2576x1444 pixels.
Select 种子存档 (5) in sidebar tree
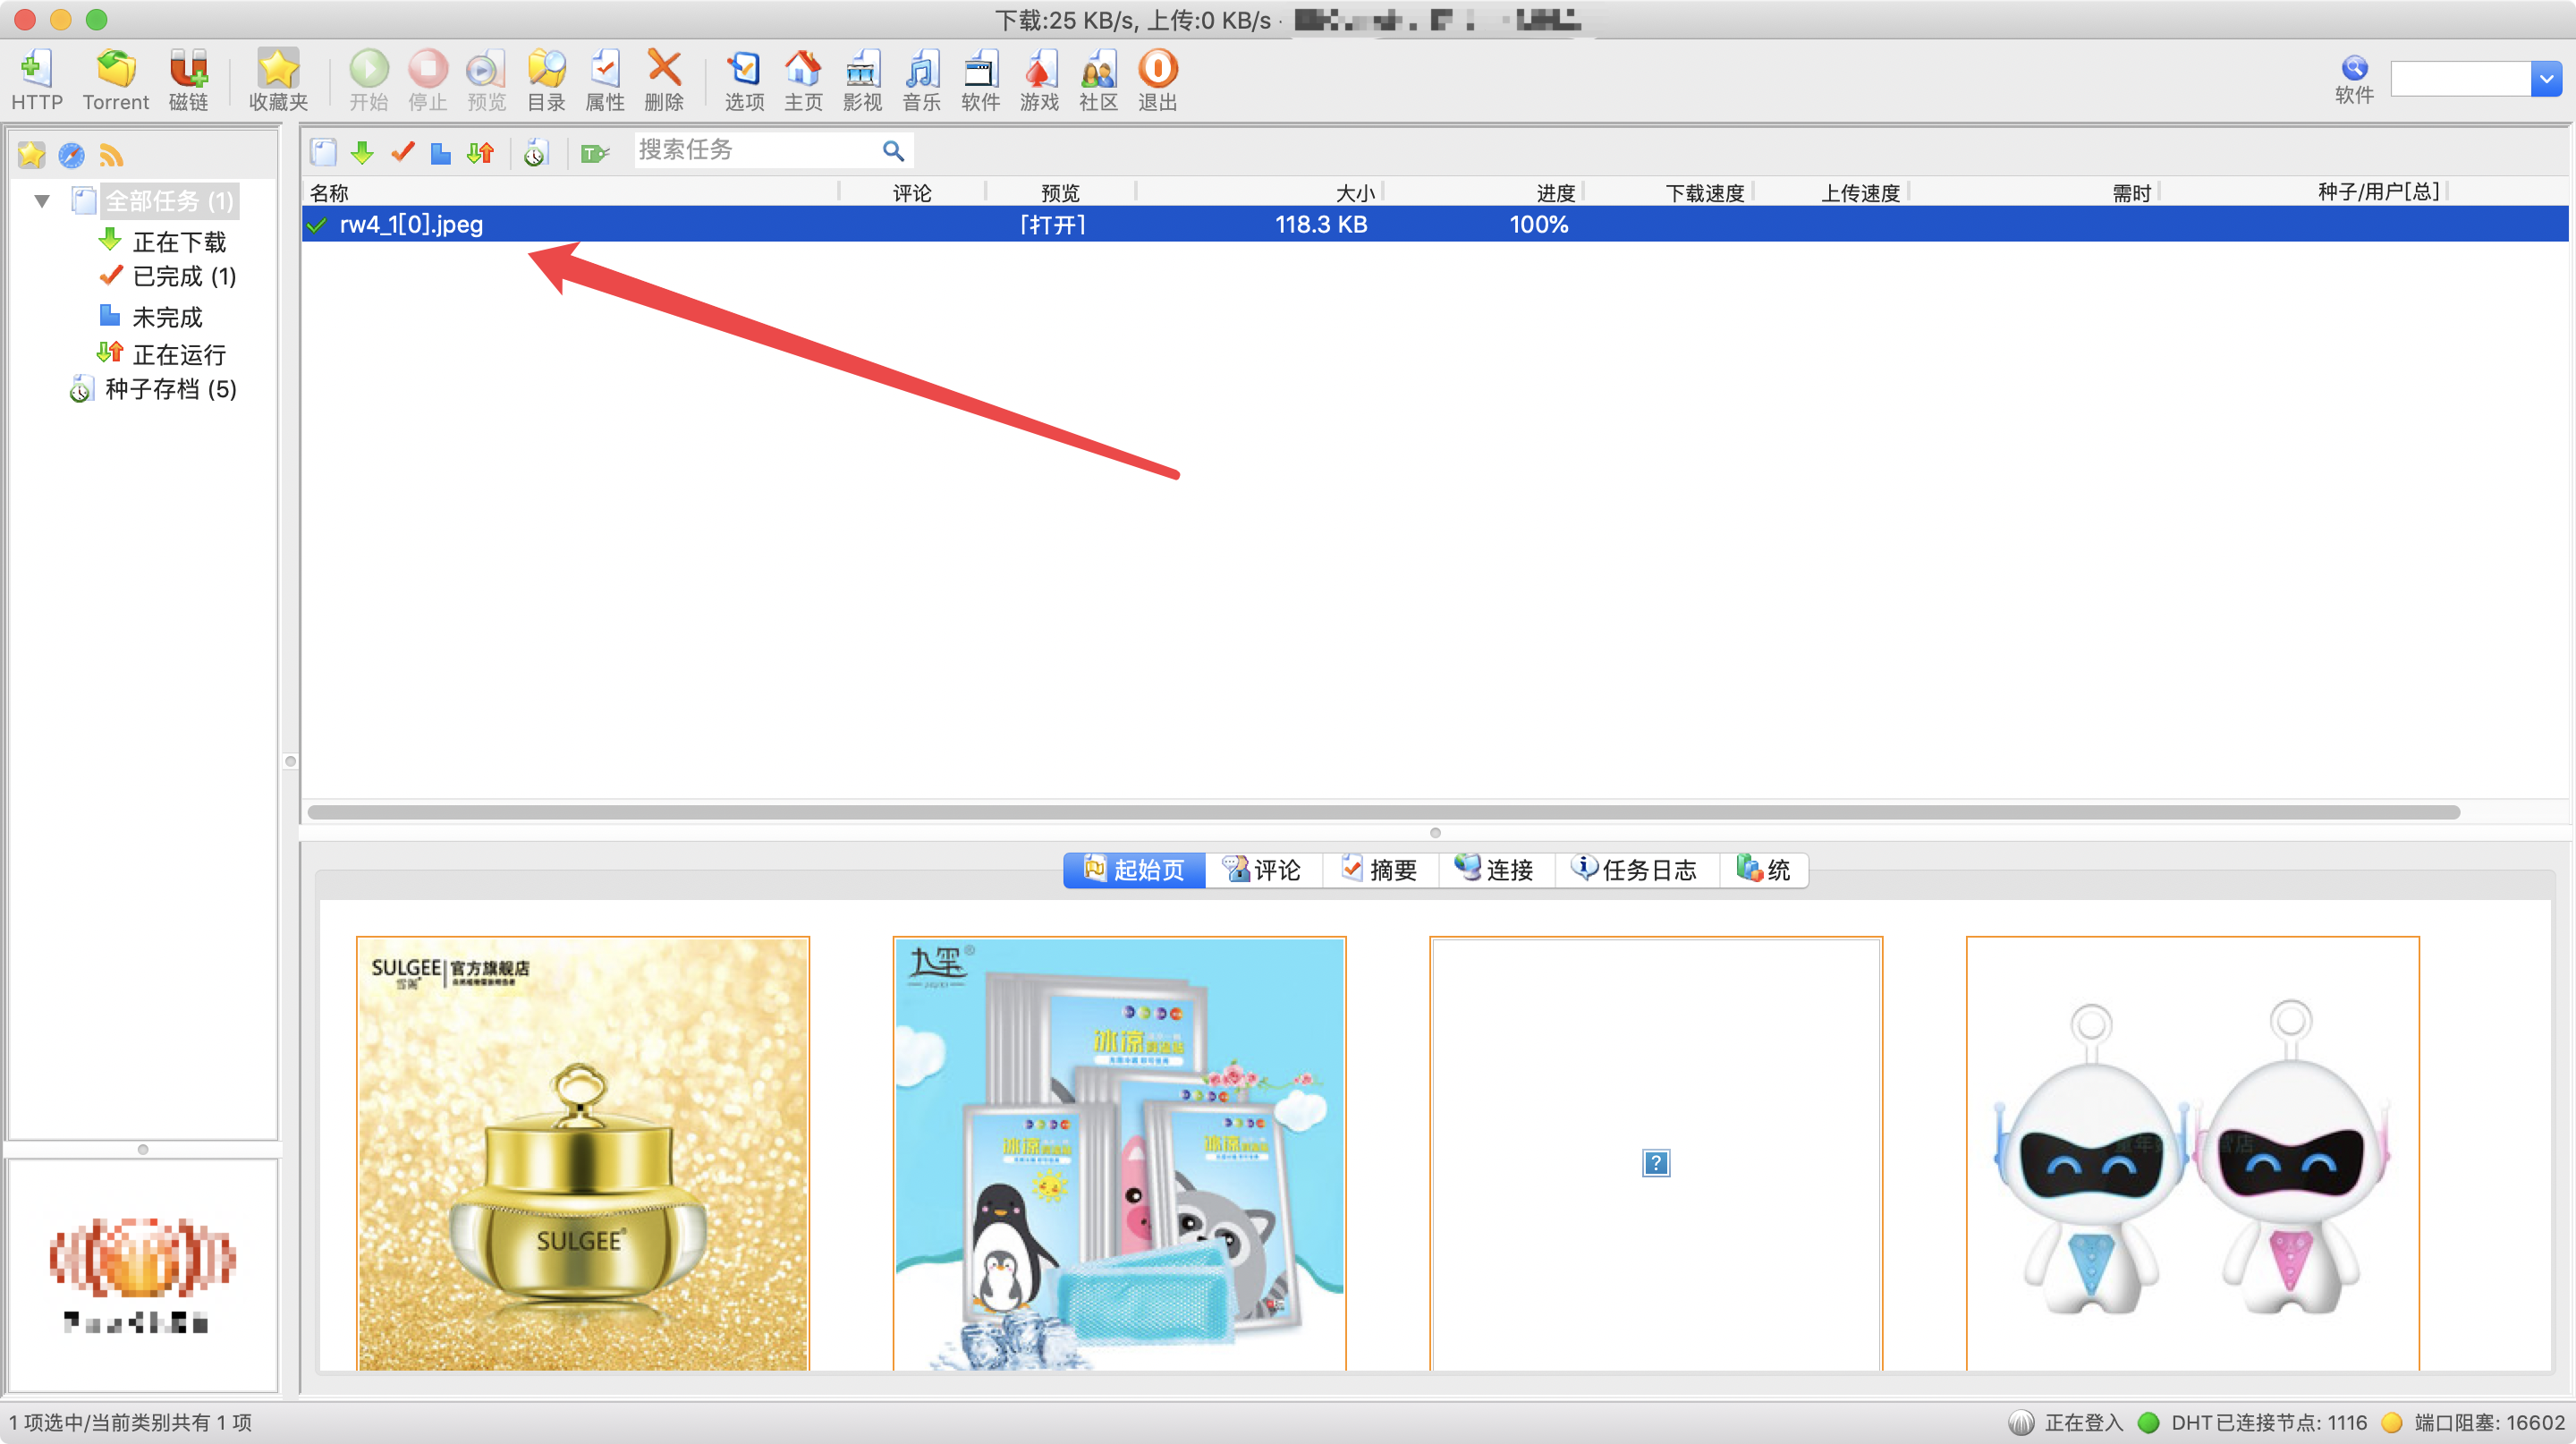[170, 389]
